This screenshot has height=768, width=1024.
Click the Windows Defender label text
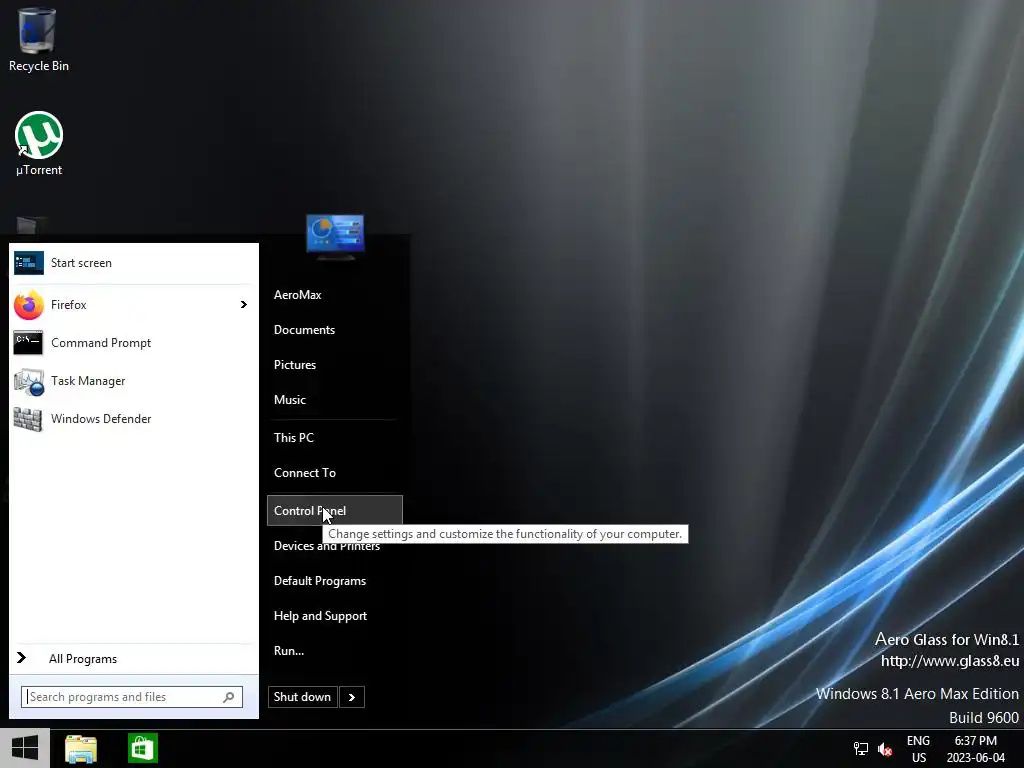[x=101, y=419]
